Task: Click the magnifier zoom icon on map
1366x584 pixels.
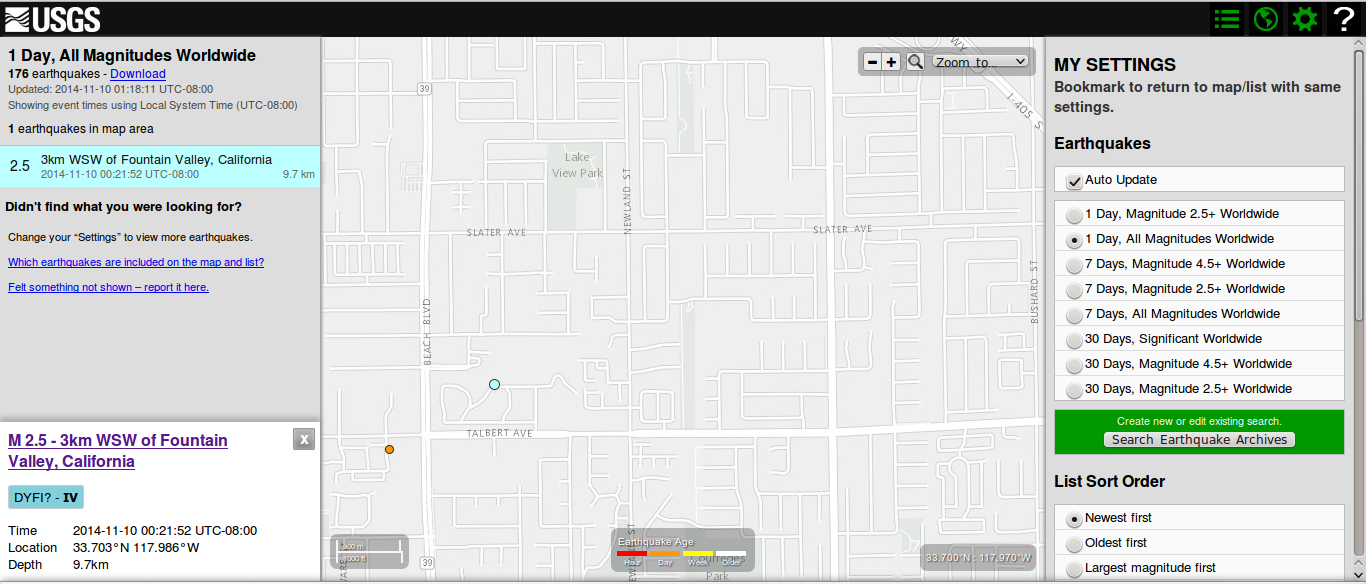Action: 915,62
